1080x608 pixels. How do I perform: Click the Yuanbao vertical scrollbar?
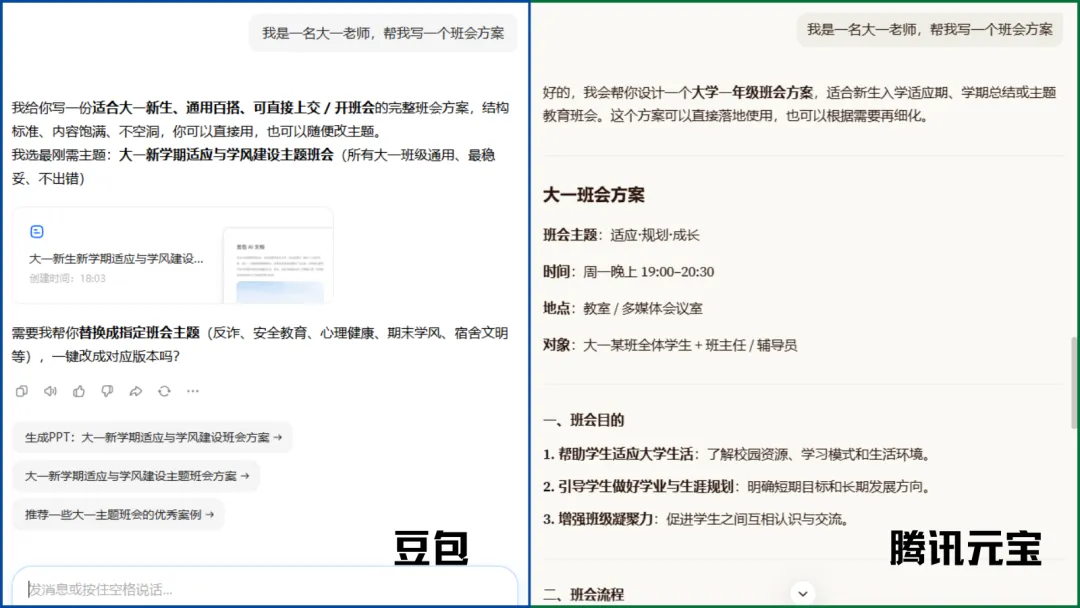click(x=1074, y=383)
